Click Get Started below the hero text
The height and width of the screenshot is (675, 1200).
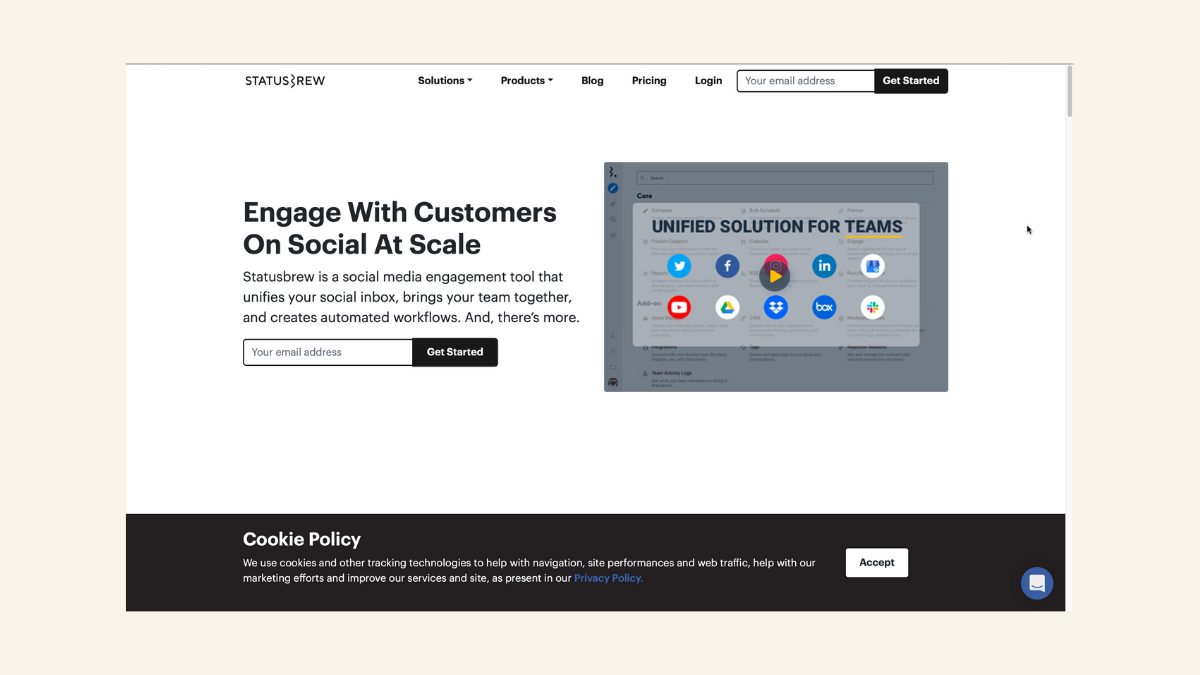coord(455,352)
